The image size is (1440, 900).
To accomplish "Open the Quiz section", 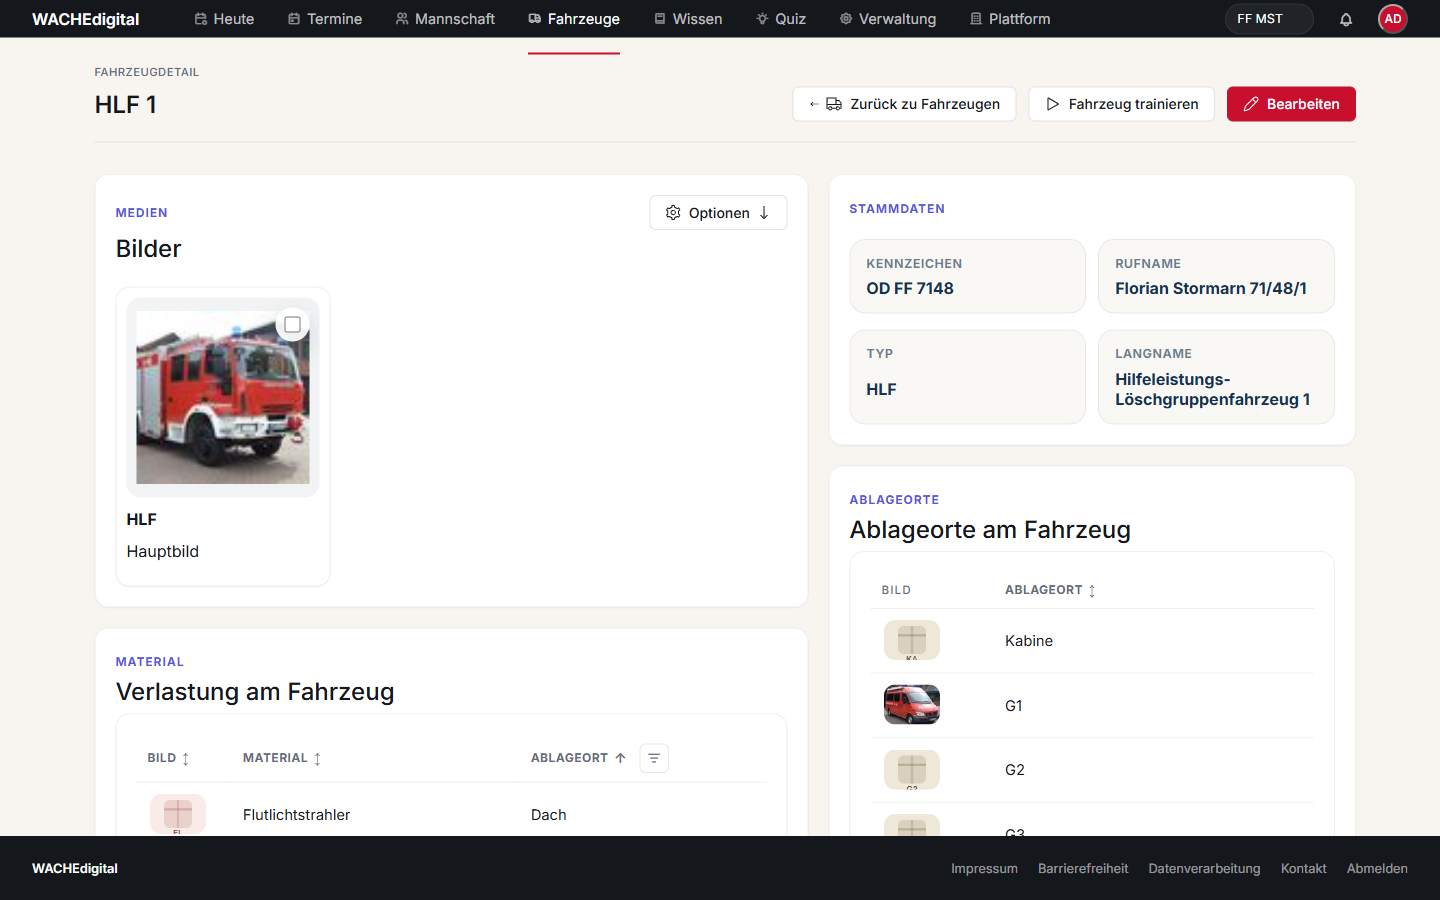I will [781, 19].
